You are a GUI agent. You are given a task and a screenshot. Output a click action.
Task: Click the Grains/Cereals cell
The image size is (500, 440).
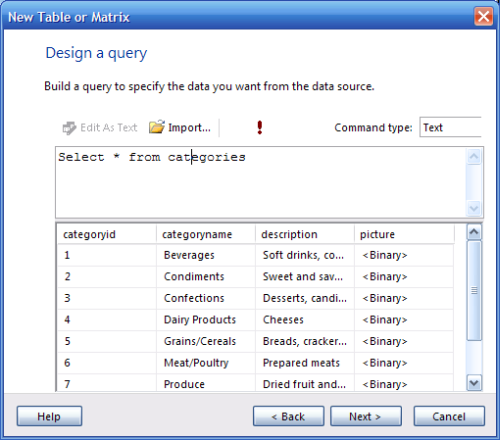point(206,341)
